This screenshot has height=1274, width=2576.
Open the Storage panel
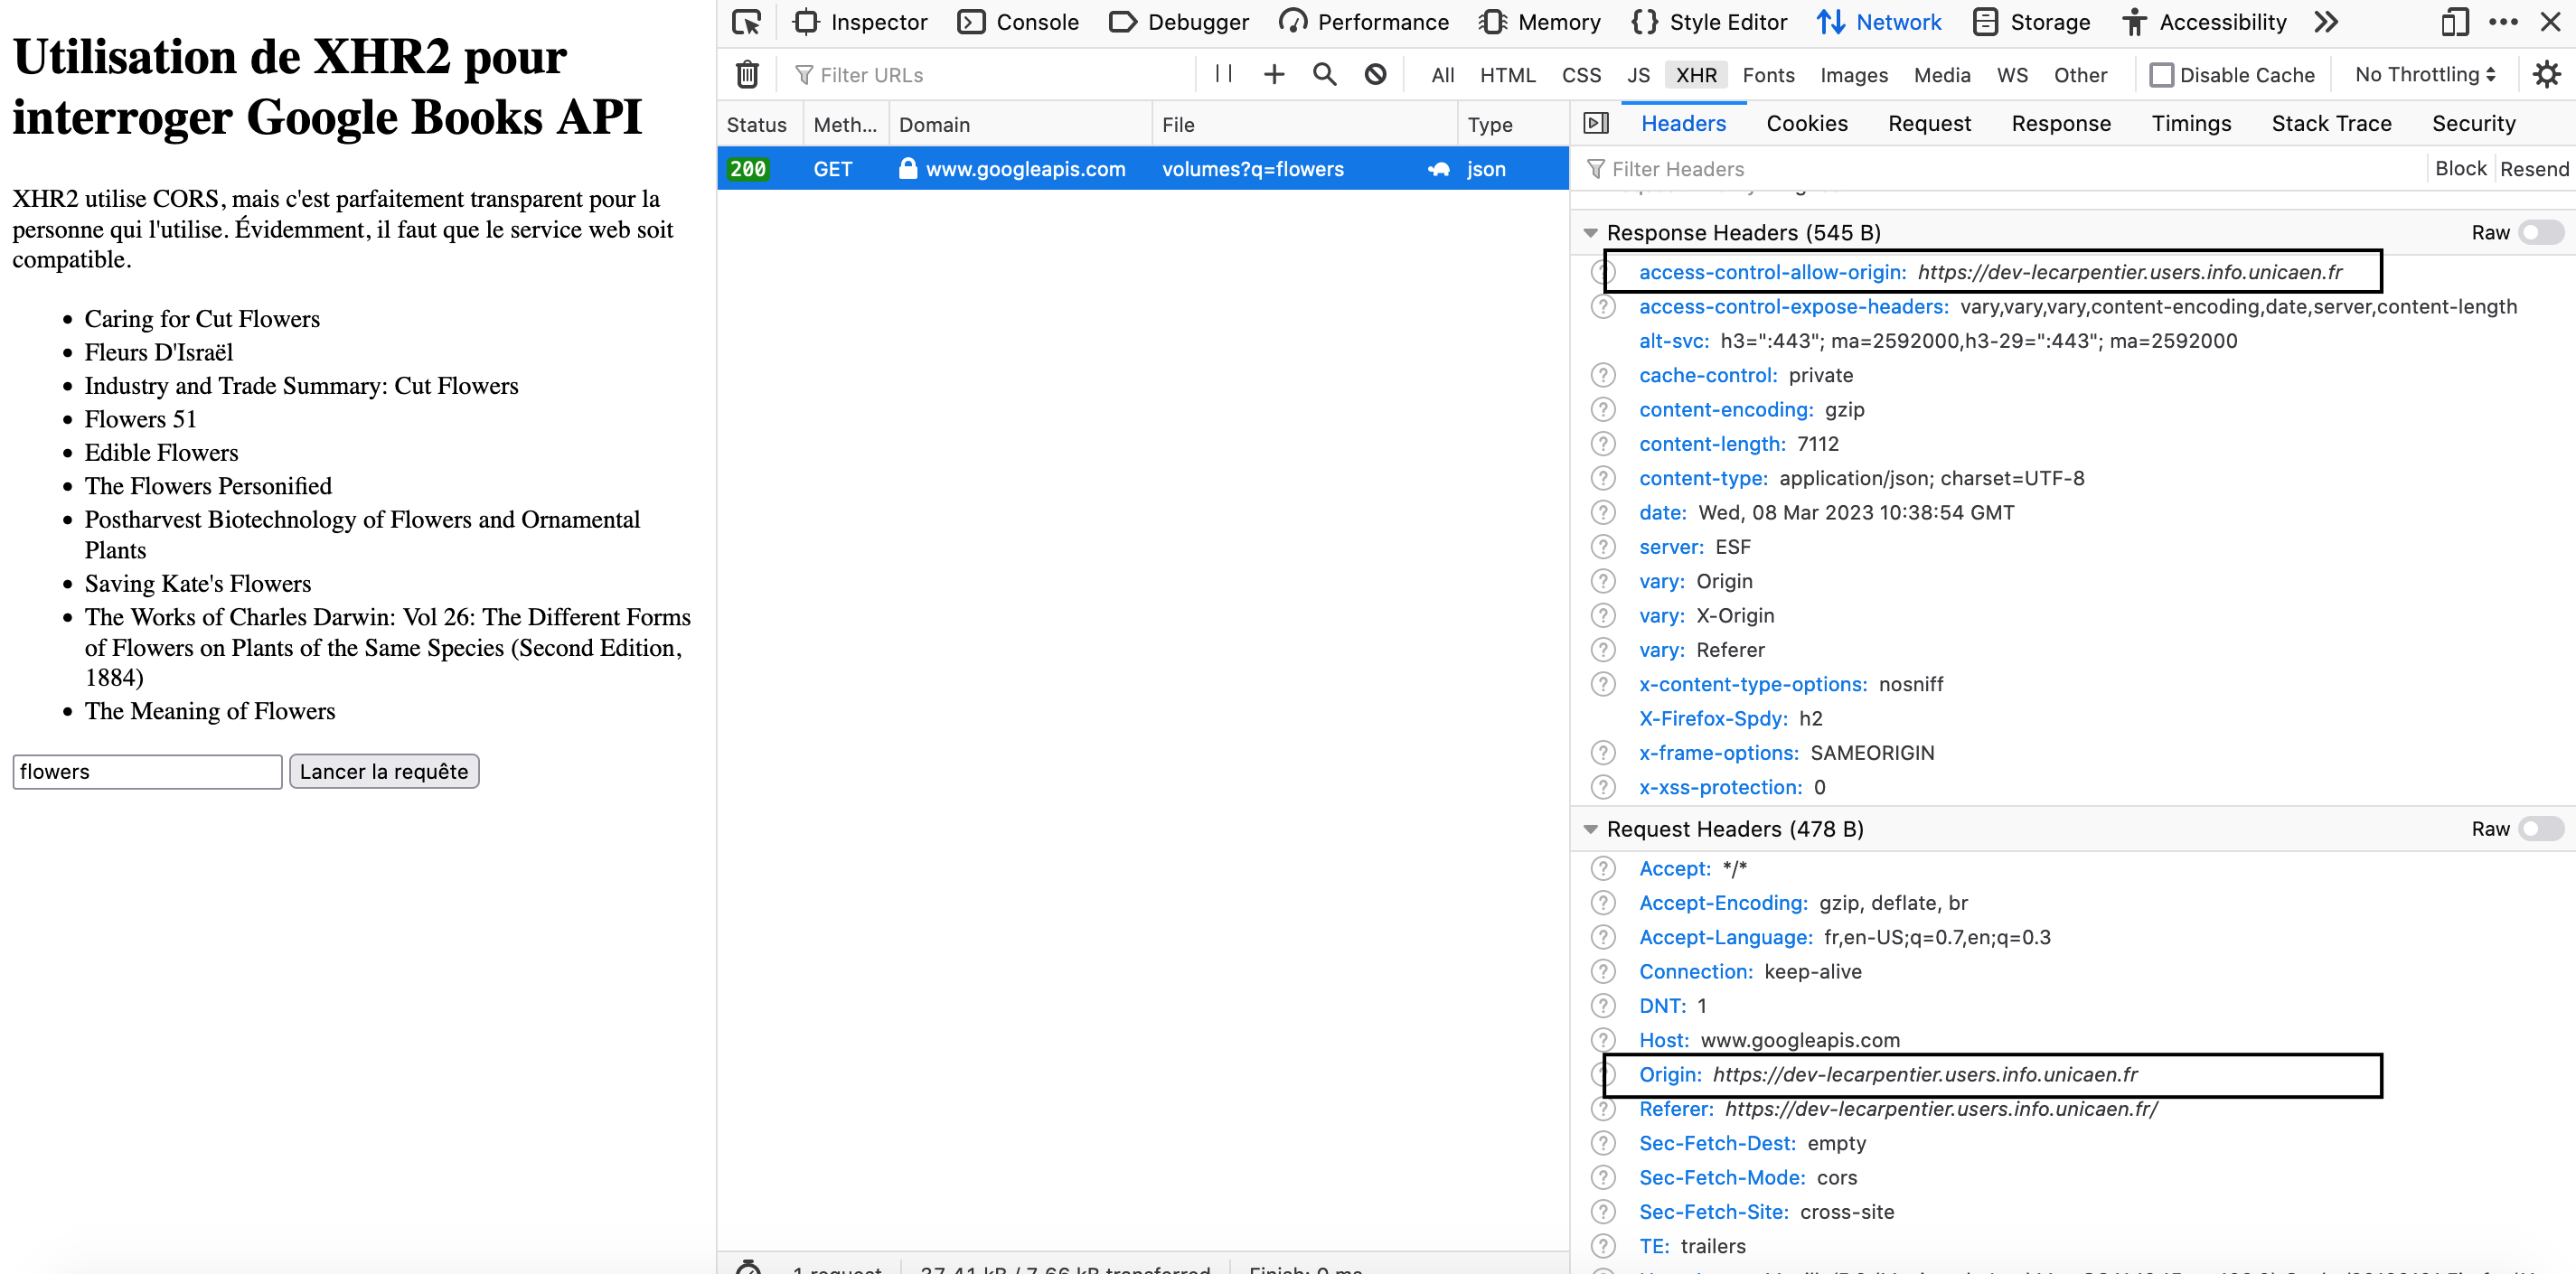coord(2032,22)
